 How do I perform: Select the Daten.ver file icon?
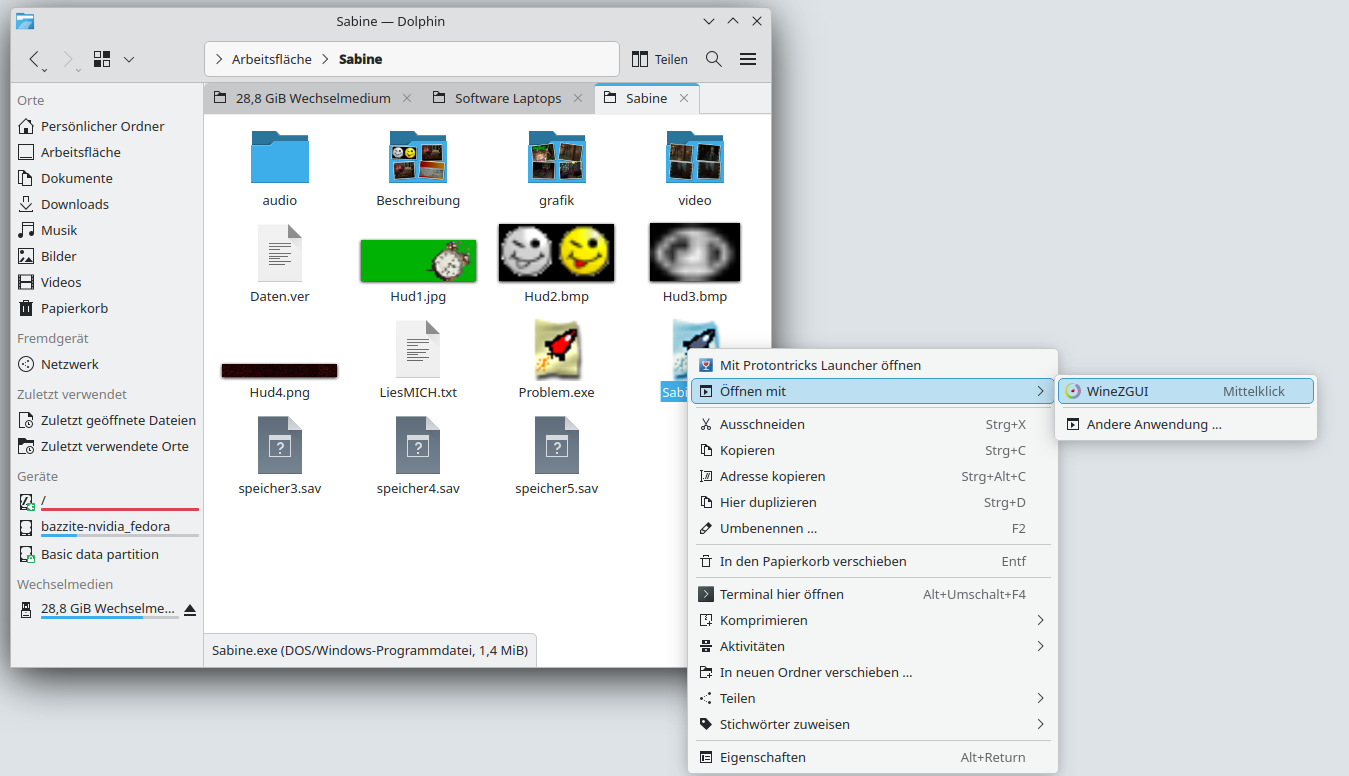(279, 253)
